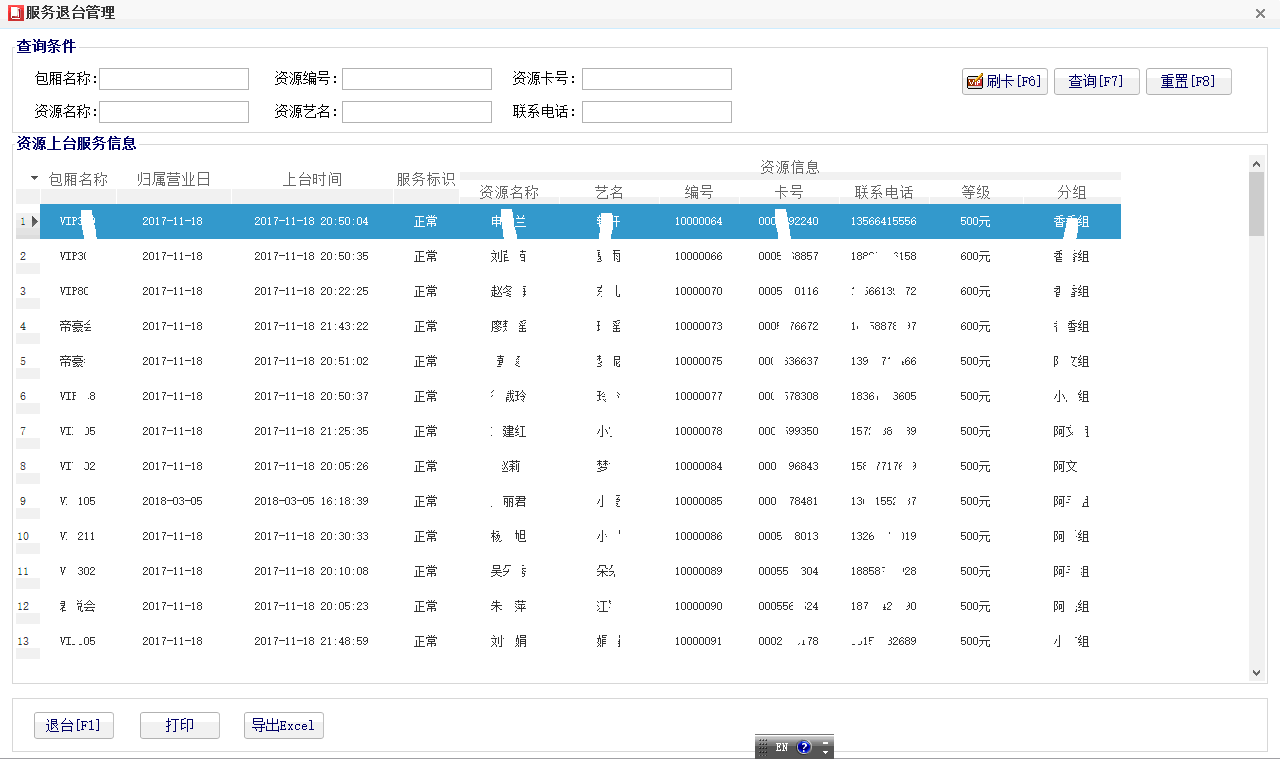Image resolution: width=1280 pixels, height=759 pixels.
Task: Select row with number 10000078
Action: [568, 431]
